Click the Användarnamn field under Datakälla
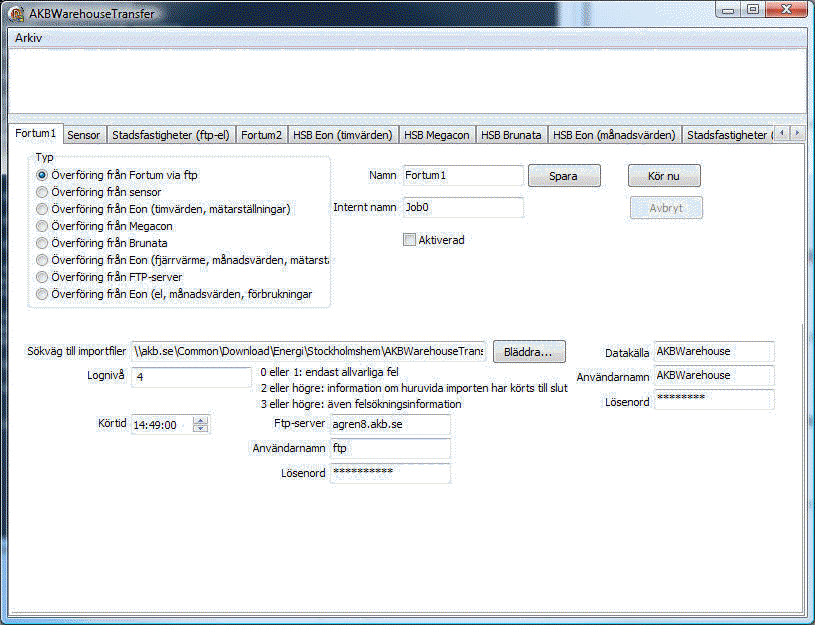The image size is (815, 625). pyautogui.click(x=714, y=375)
